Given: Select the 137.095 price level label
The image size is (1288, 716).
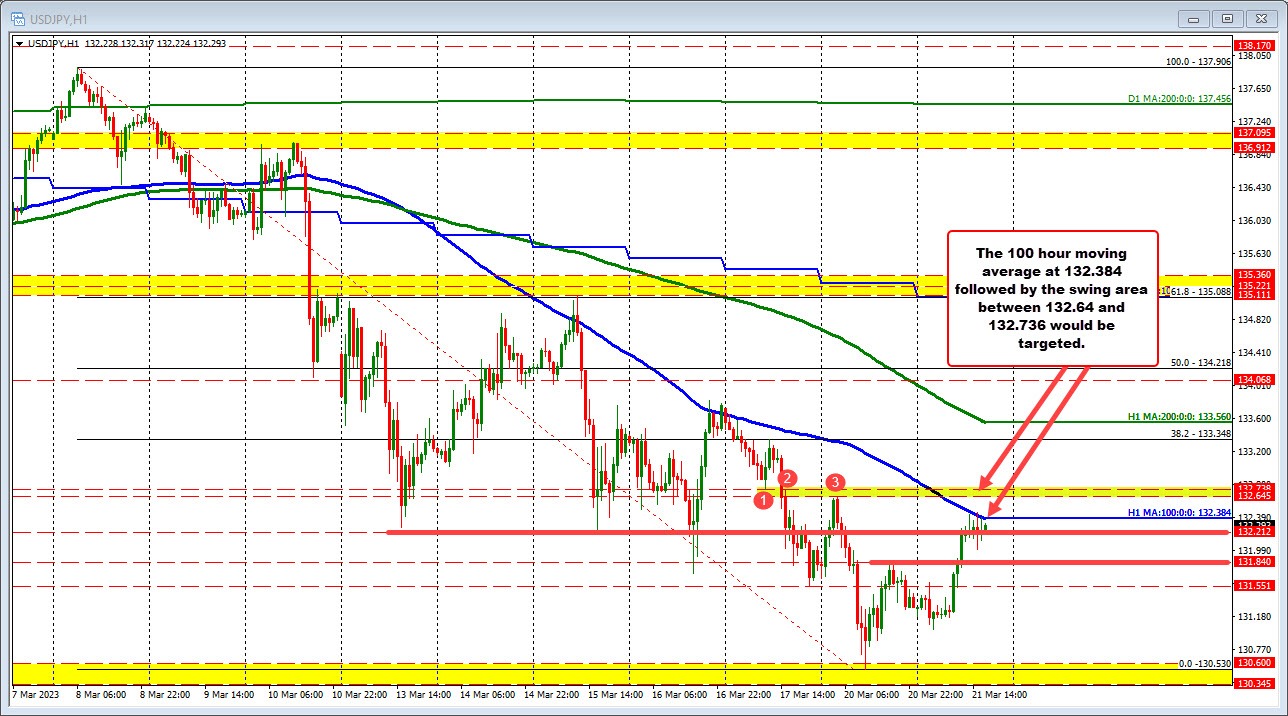Looking at the screenshot, I should click(x=1253, y=133).
